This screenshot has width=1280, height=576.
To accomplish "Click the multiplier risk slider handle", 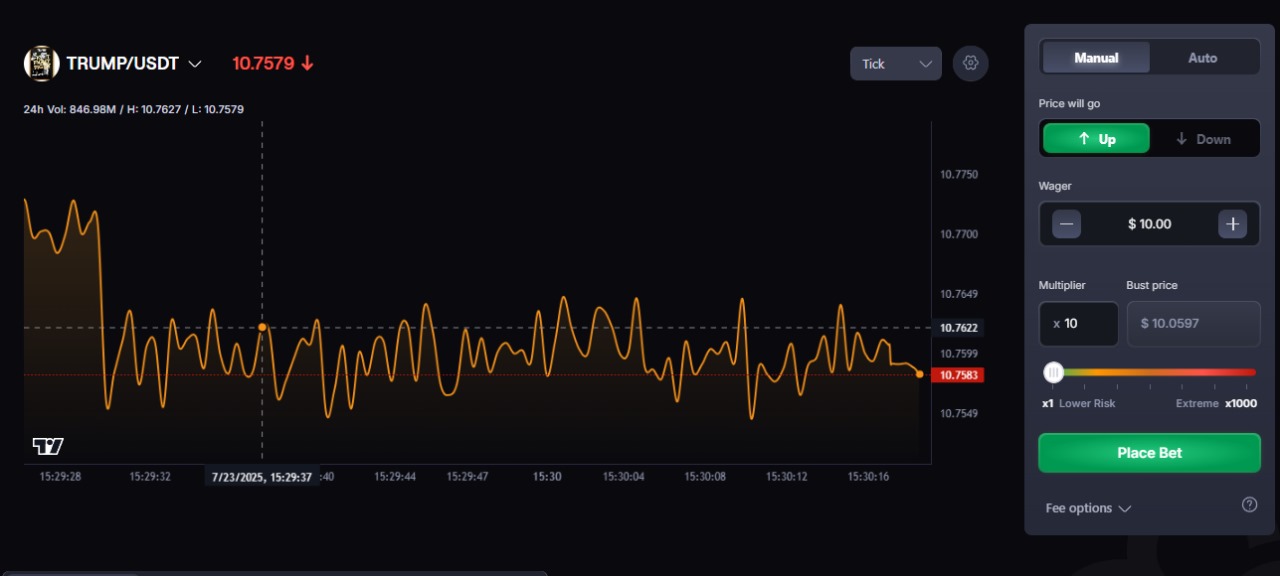I will 1053,372.
